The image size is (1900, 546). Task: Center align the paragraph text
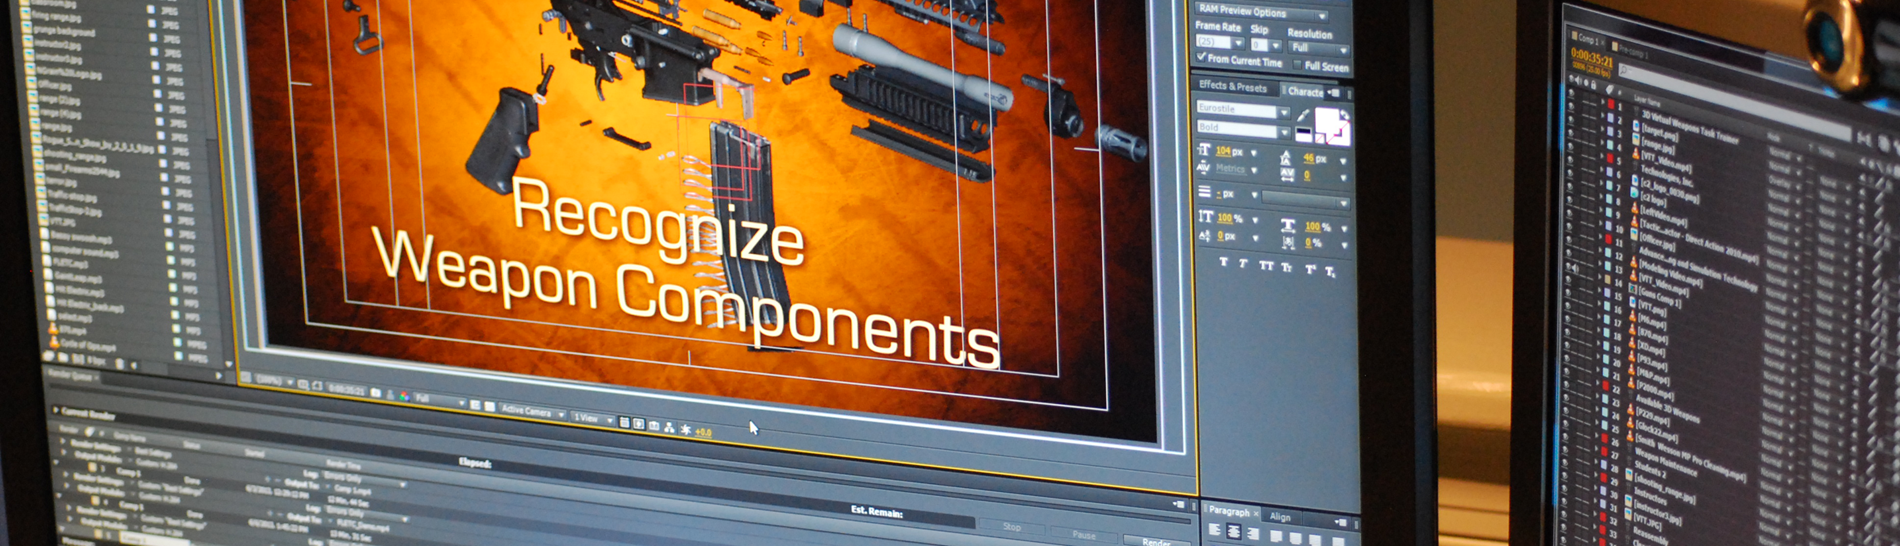[x=1234, y=532]
